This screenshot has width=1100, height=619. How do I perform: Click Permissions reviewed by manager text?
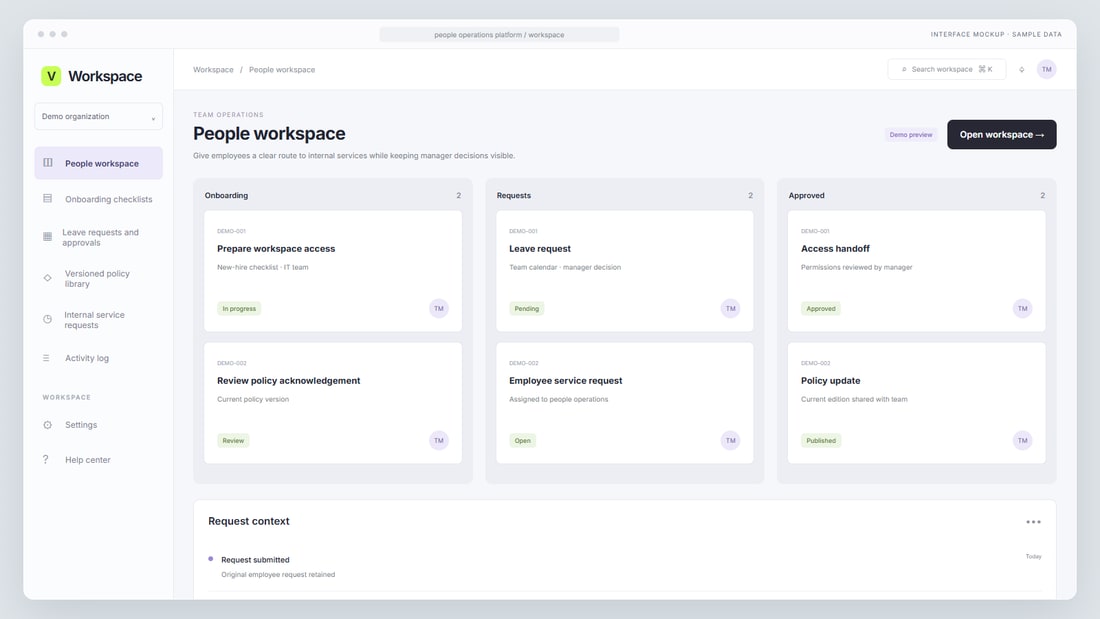coord(857,267)
